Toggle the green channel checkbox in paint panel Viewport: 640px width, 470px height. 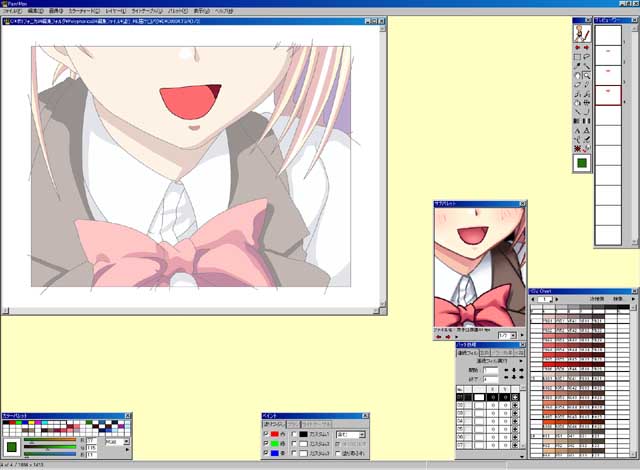(266, 443)
